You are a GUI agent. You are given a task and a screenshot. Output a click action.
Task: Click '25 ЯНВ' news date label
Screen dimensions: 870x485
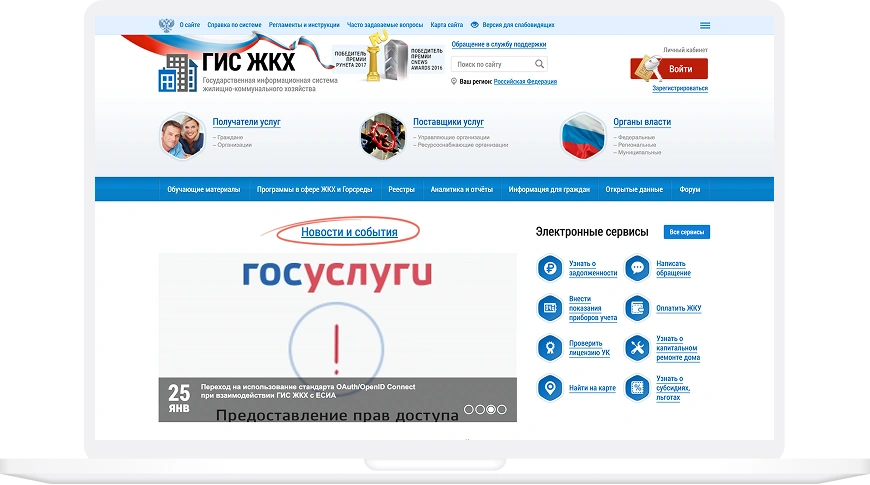pos(179,398)
